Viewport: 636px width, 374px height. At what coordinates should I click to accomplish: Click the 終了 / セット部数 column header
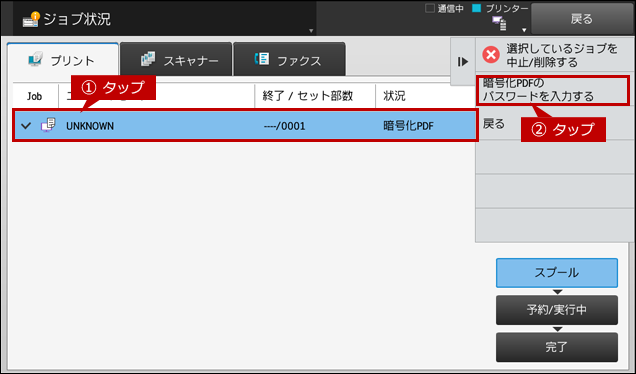(308, 96)
